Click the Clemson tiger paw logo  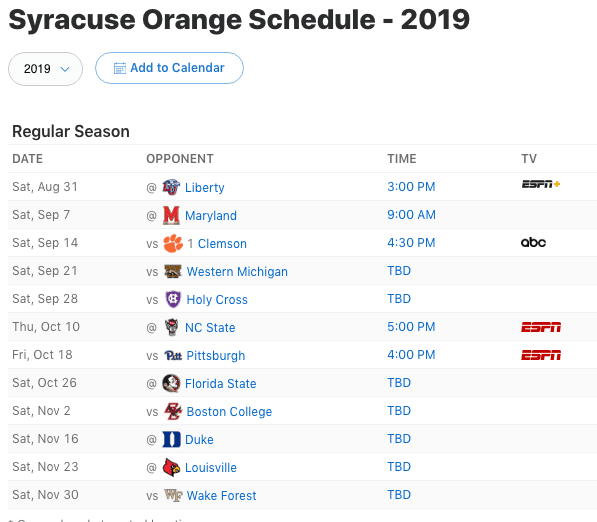click(x=173, y=243)
